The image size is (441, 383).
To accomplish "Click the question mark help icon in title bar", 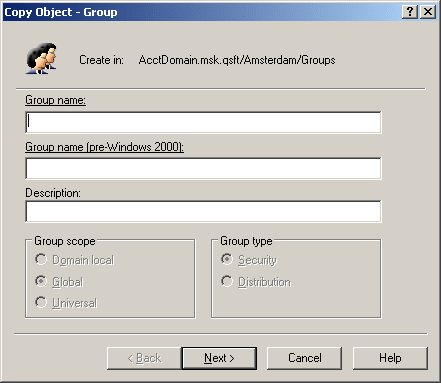I will point(410,12).
